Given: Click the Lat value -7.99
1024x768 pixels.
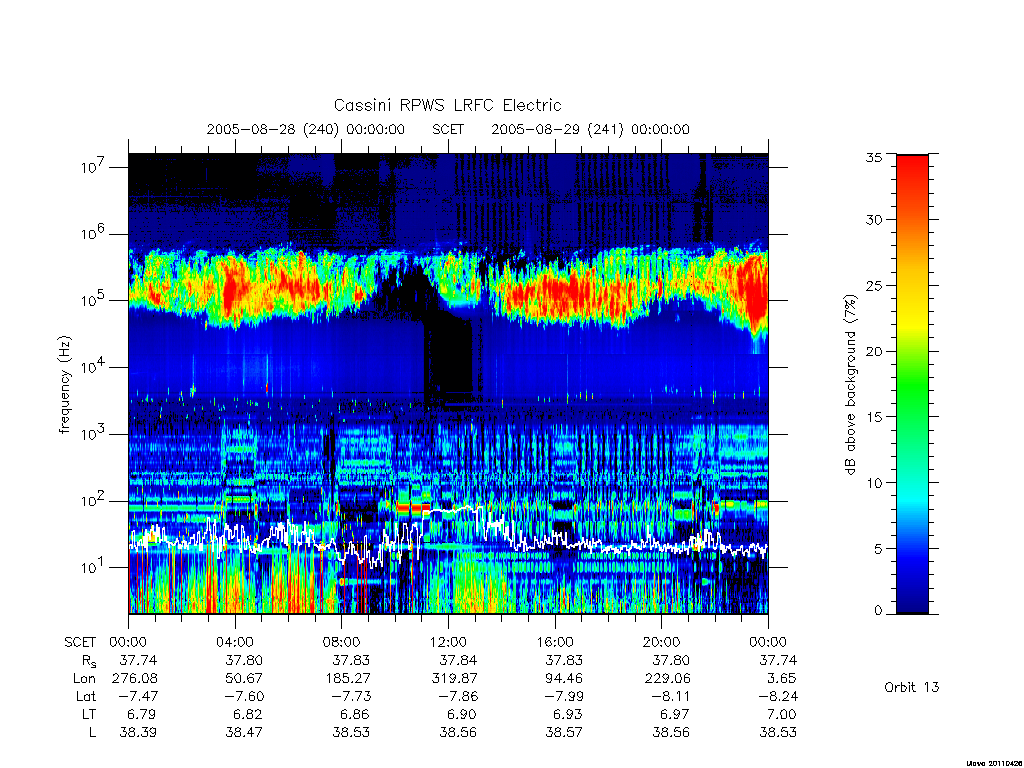Looking at the screenshot, I should coord(564,696).
